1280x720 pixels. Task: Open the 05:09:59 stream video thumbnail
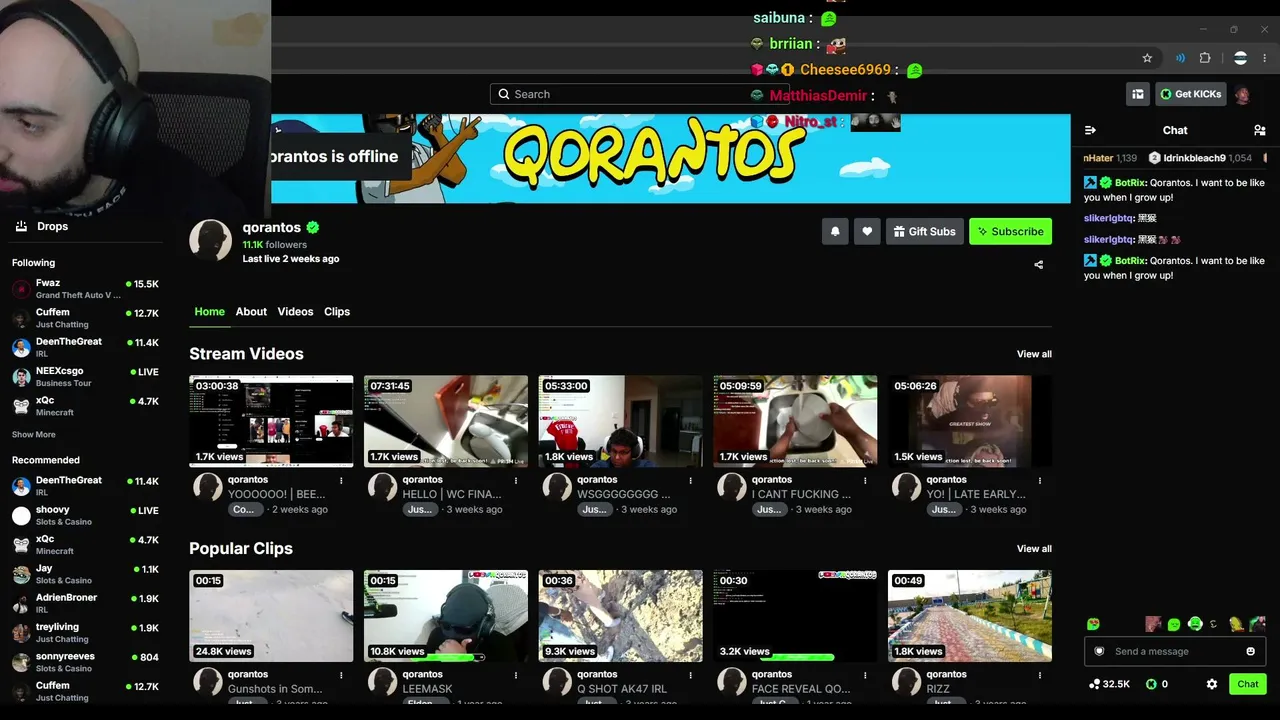point(795,421)
